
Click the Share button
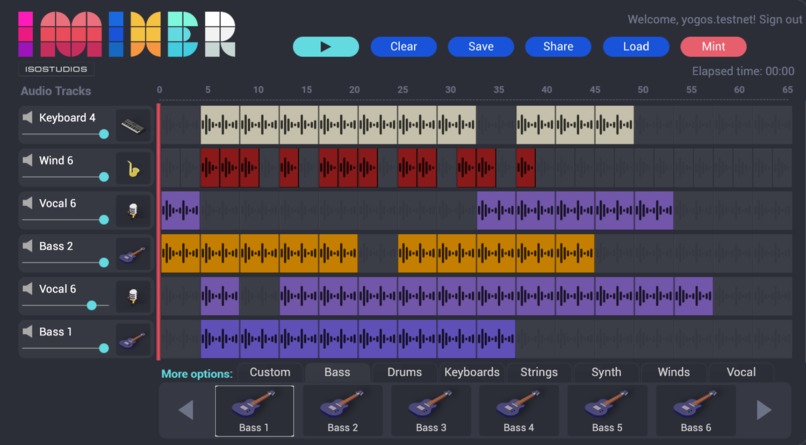(558, 47)
